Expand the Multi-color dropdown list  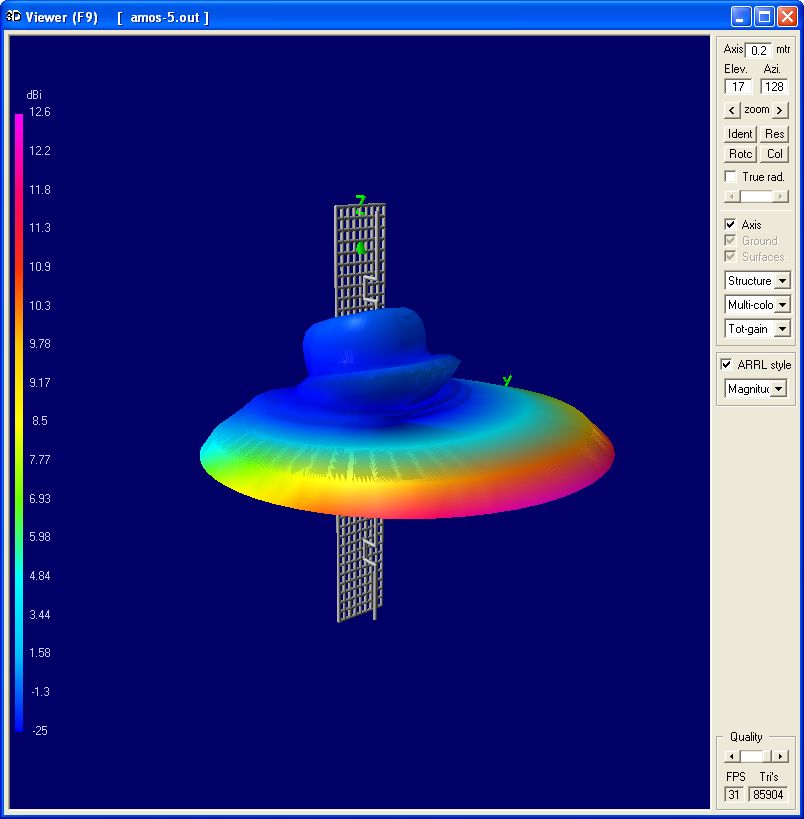[x=781, y=304]
